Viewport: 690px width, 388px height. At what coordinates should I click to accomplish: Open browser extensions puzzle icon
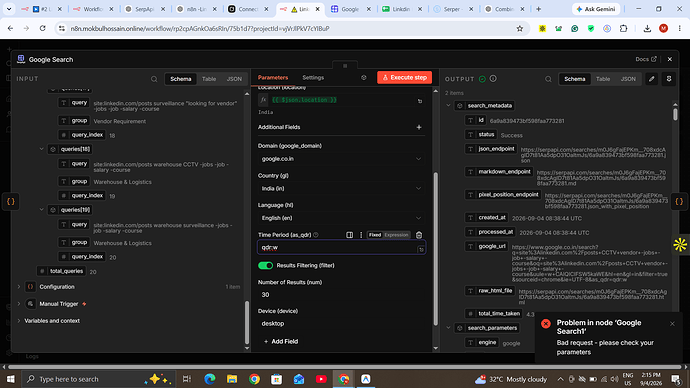(x=624, y=29)
